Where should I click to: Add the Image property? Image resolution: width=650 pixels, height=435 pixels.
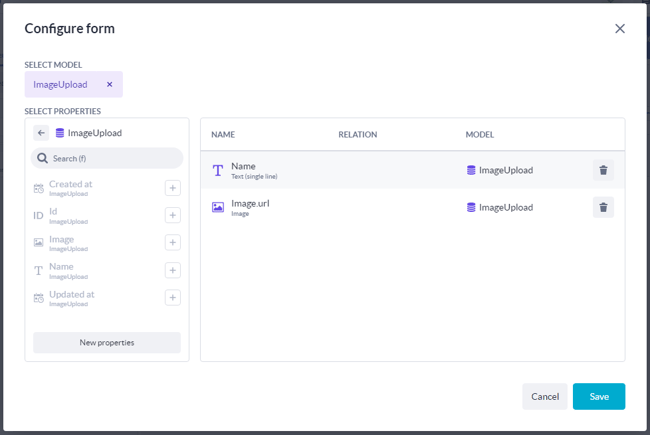[x=173, y=243]
